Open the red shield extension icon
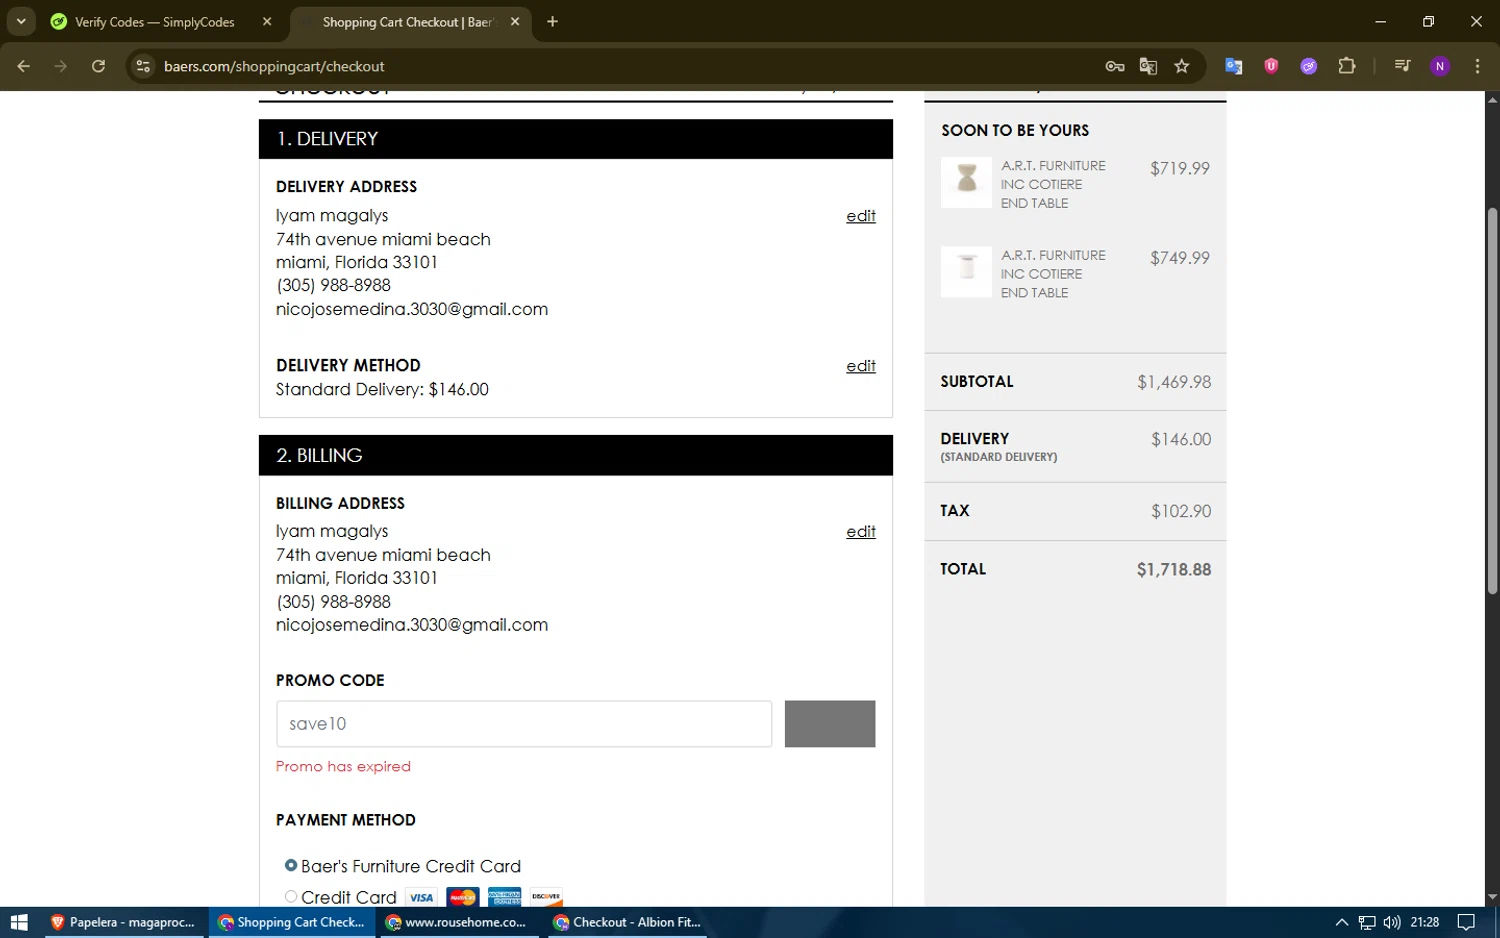Screen dimensions: 1500x938 point(1271,66)
